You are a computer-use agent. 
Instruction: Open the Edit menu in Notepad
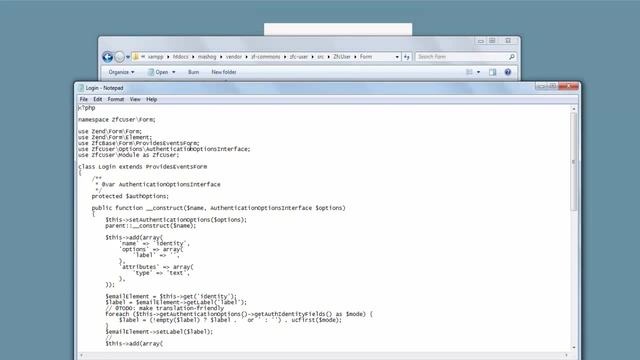point(98,99)
